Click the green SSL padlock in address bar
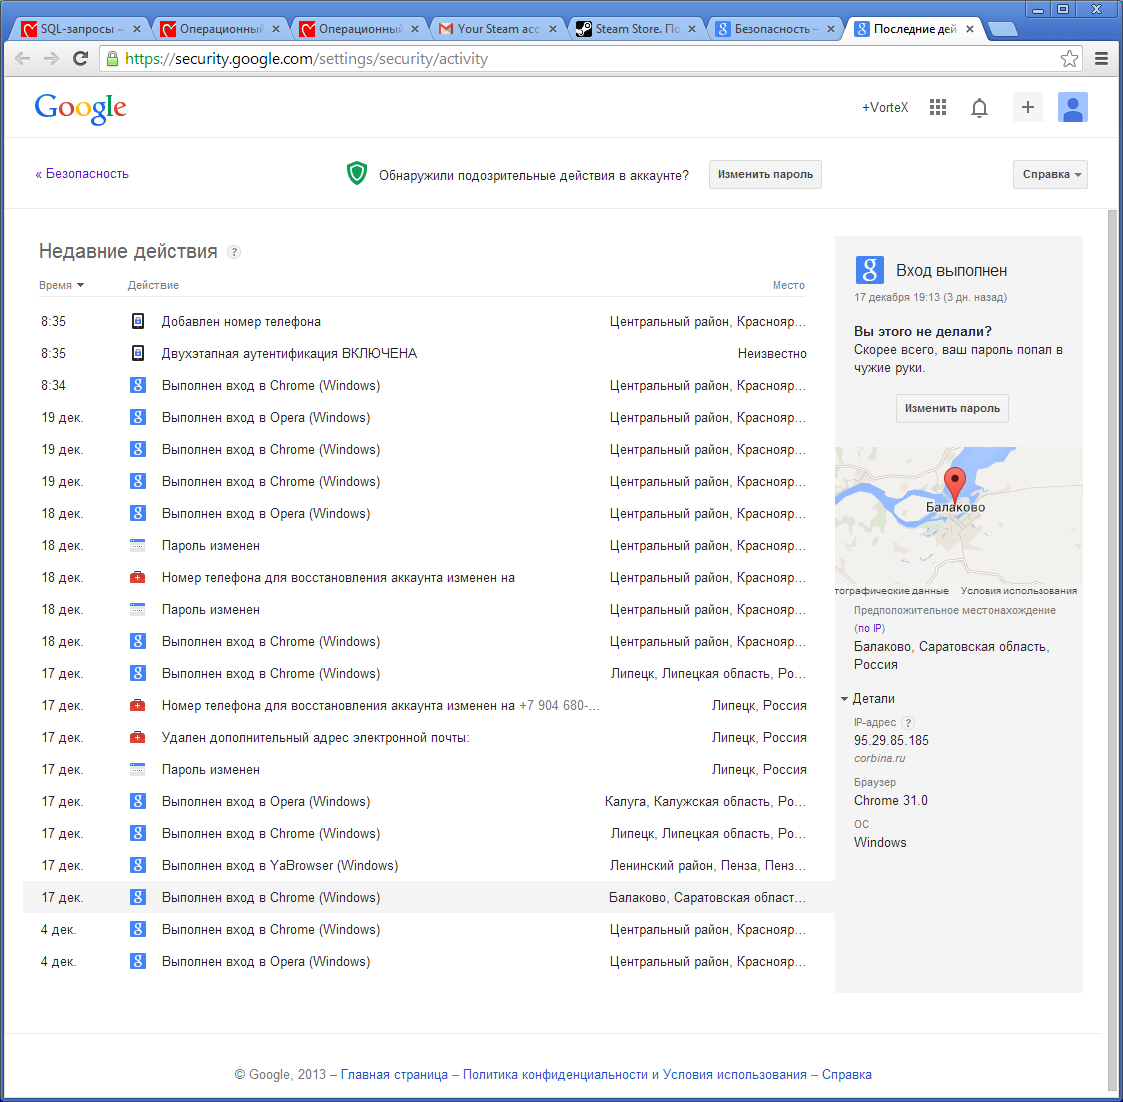The image size is (1123, 1102). 112,59
